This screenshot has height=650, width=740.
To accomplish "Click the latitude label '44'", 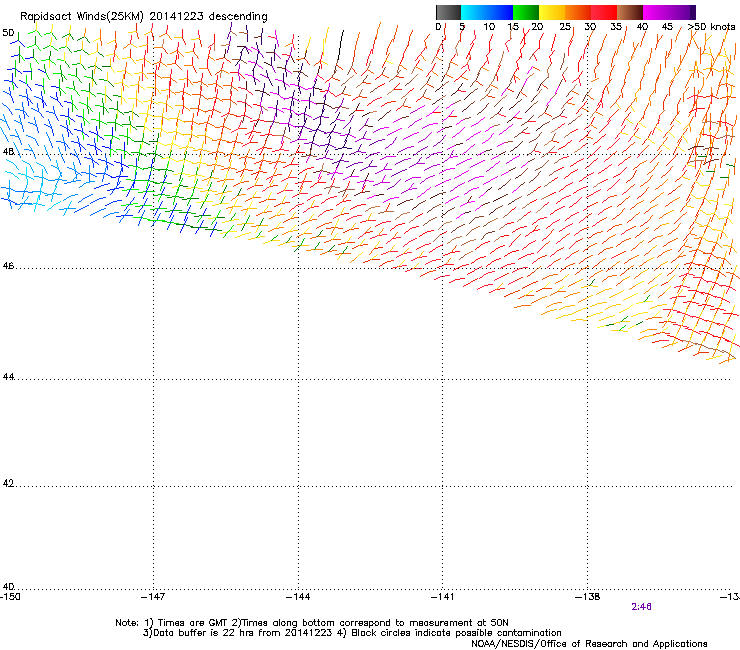I will [x=8, y=377].
